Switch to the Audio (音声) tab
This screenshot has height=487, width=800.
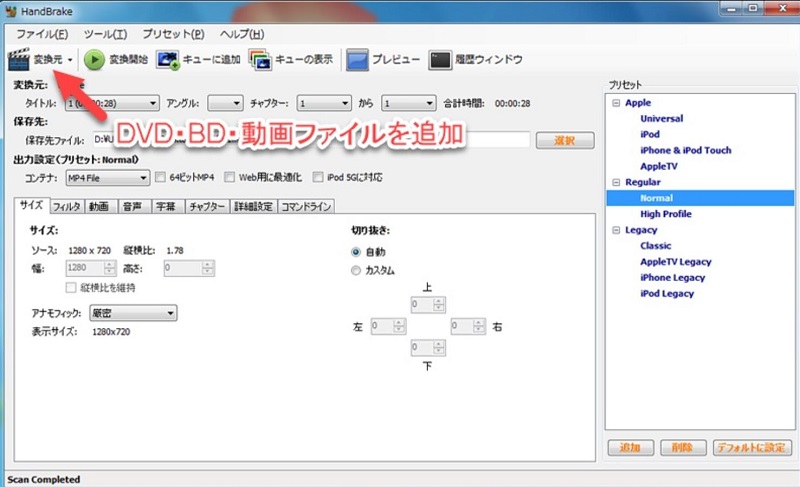pyautogui.click(x=133, y=207)
